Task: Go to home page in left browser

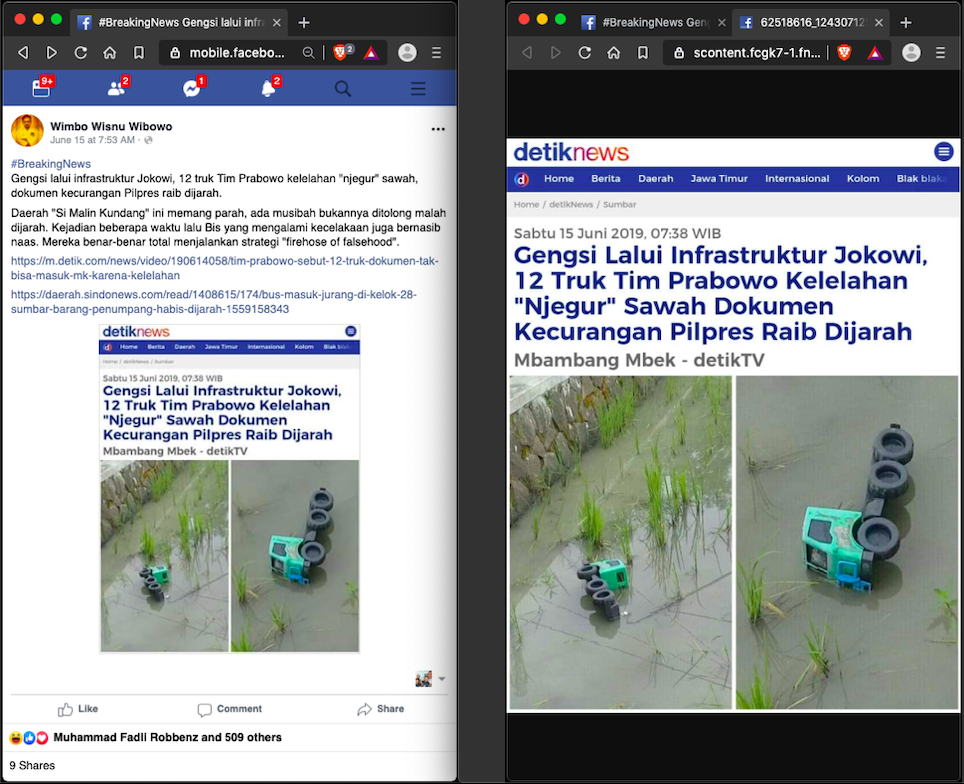Action: [110, 53]
